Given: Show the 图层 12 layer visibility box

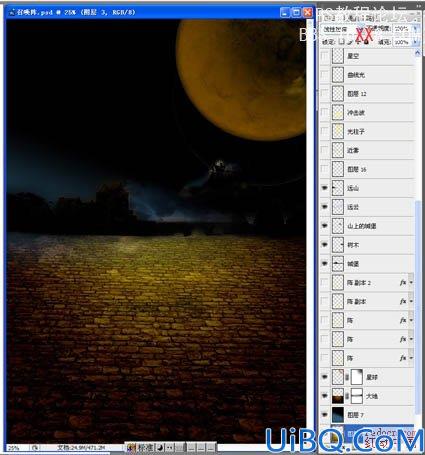Looking at the screenshot, I should pyautogui.click(x=324, y=94).
